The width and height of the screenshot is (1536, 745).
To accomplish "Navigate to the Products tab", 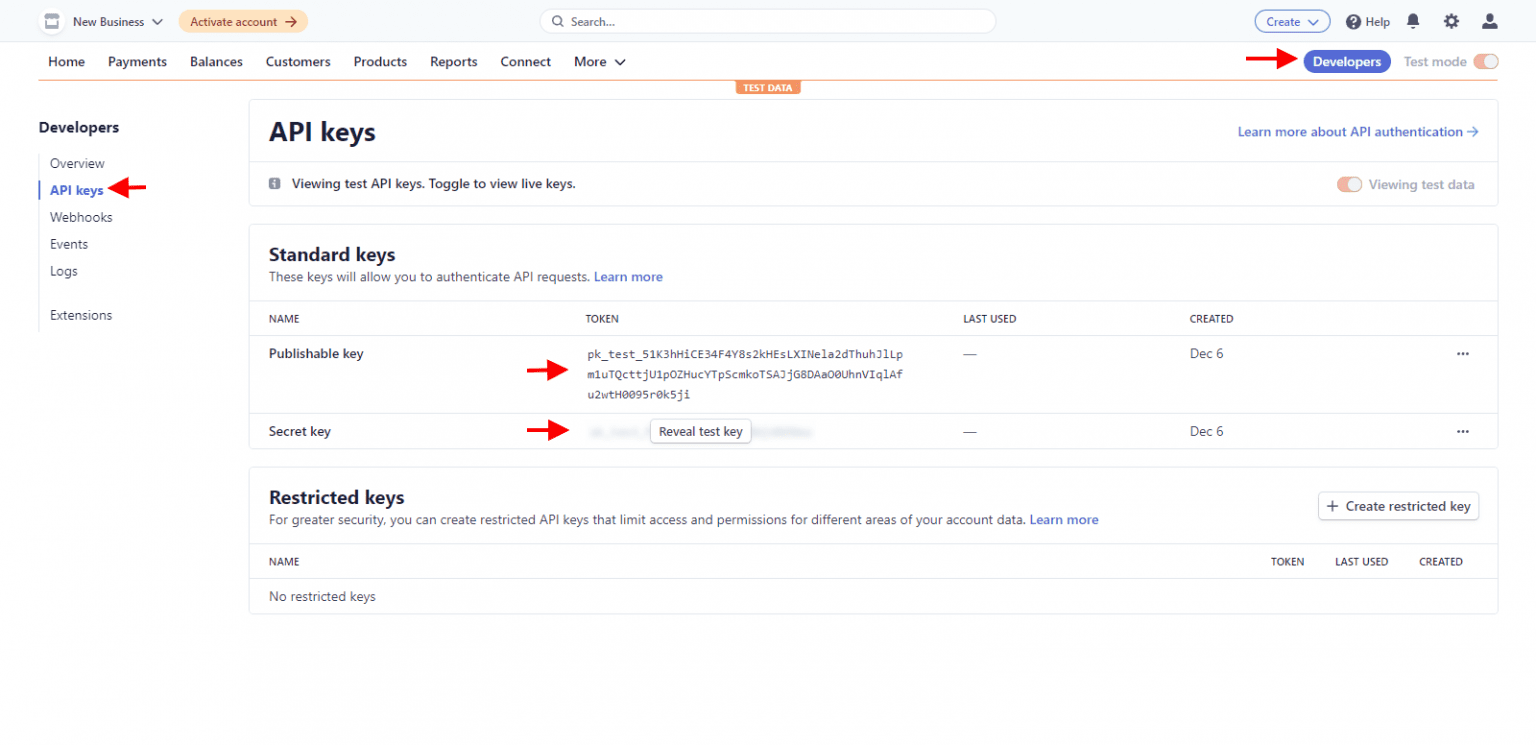I will click(x=380, y=62).
